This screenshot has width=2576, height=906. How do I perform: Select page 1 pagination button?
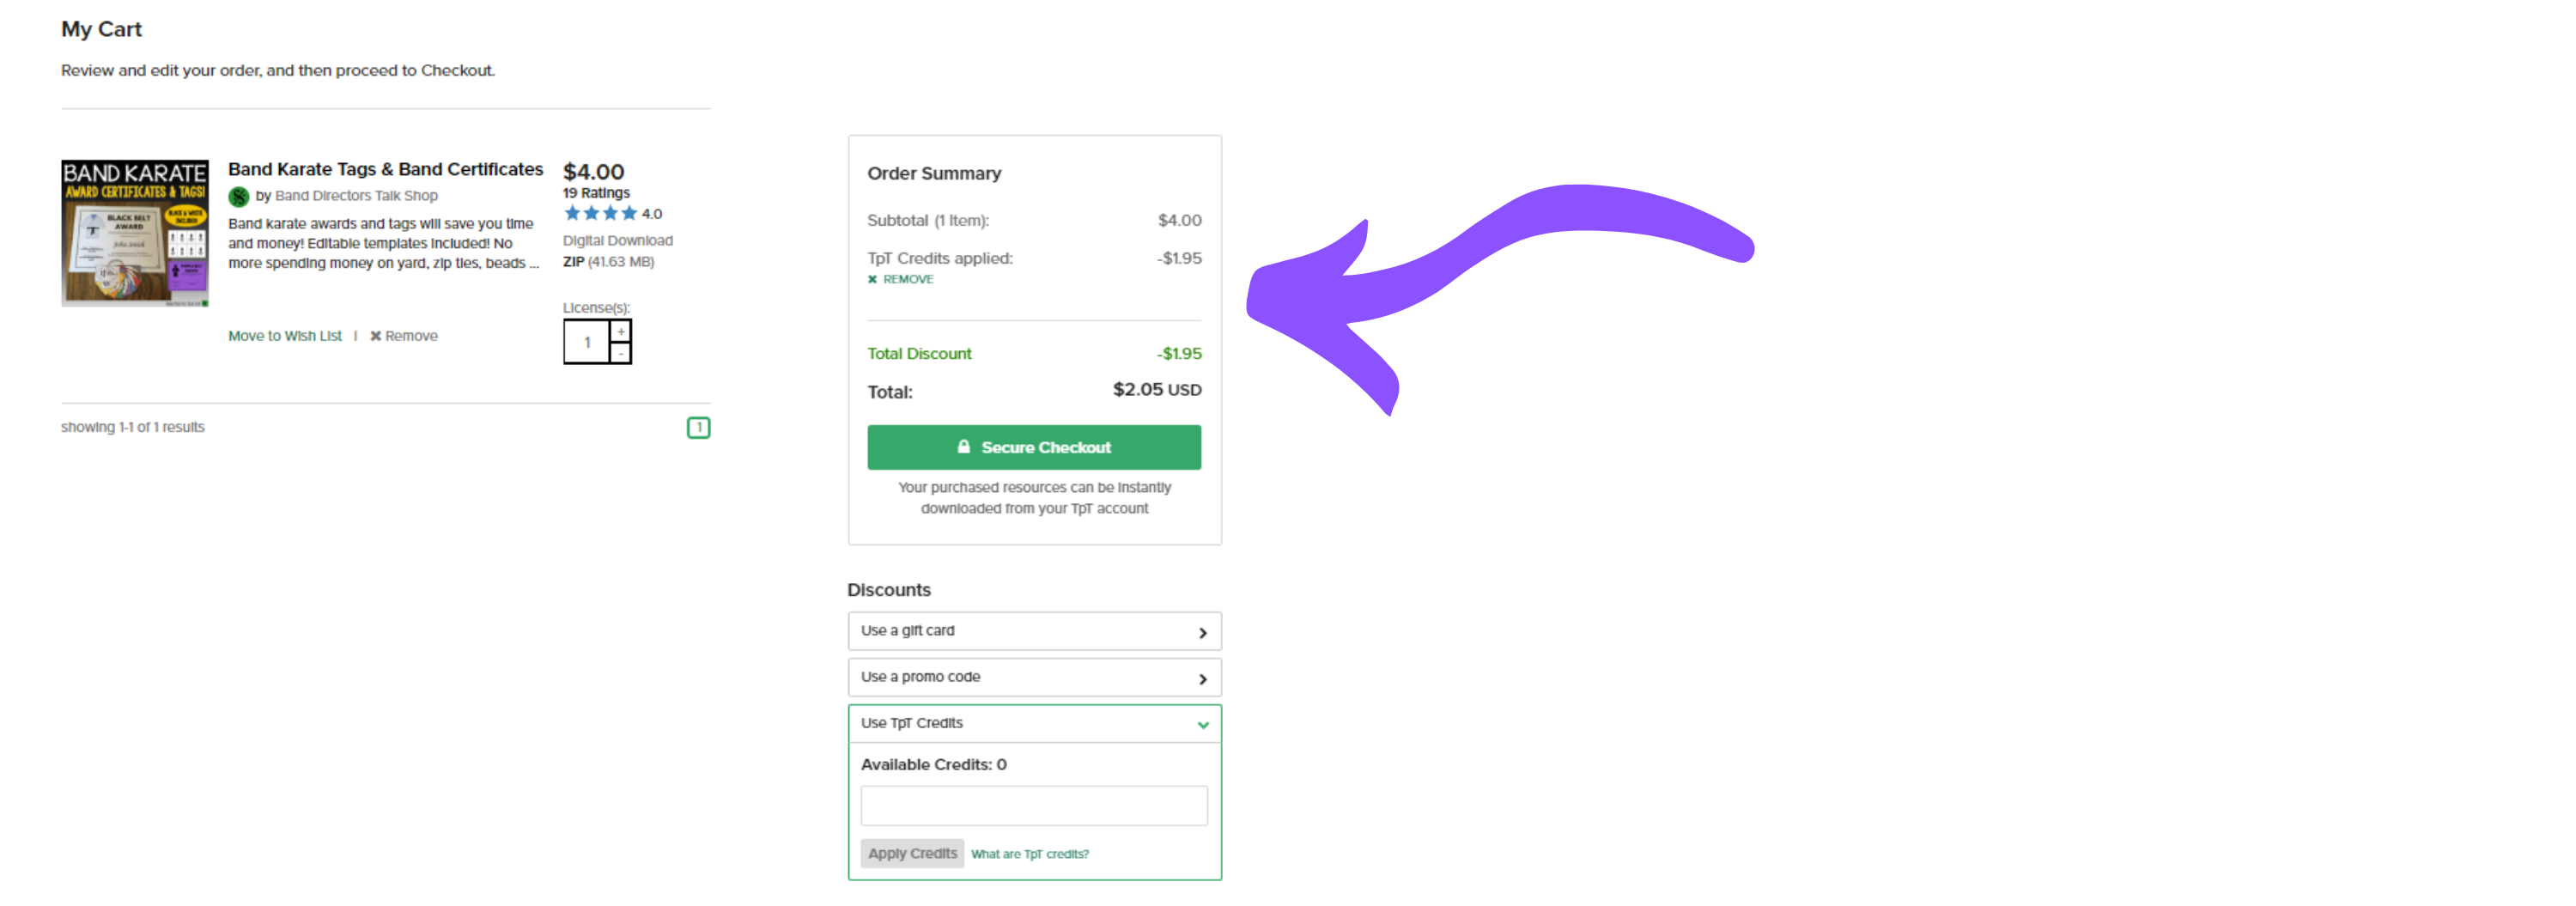[x=699, y=428]
